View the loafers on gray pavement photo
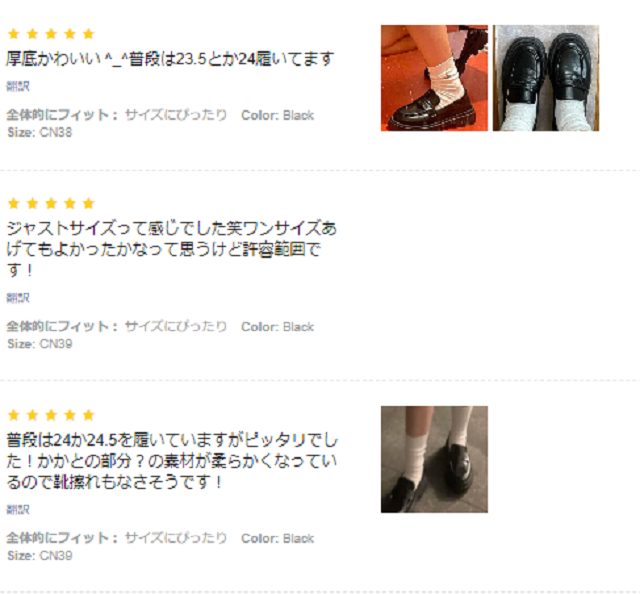The image size is (640, 594). pyautogui.click(x=434, y=459)
